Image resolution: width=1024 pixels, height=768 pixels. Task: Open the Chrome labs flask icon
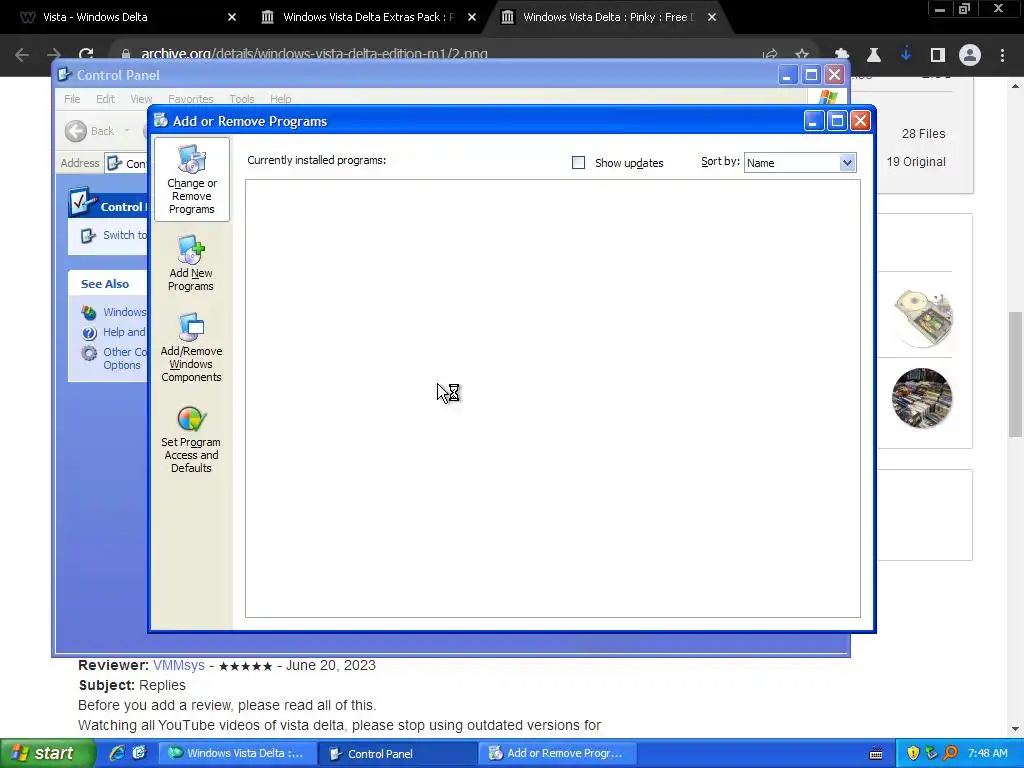(x=874, y=55)
